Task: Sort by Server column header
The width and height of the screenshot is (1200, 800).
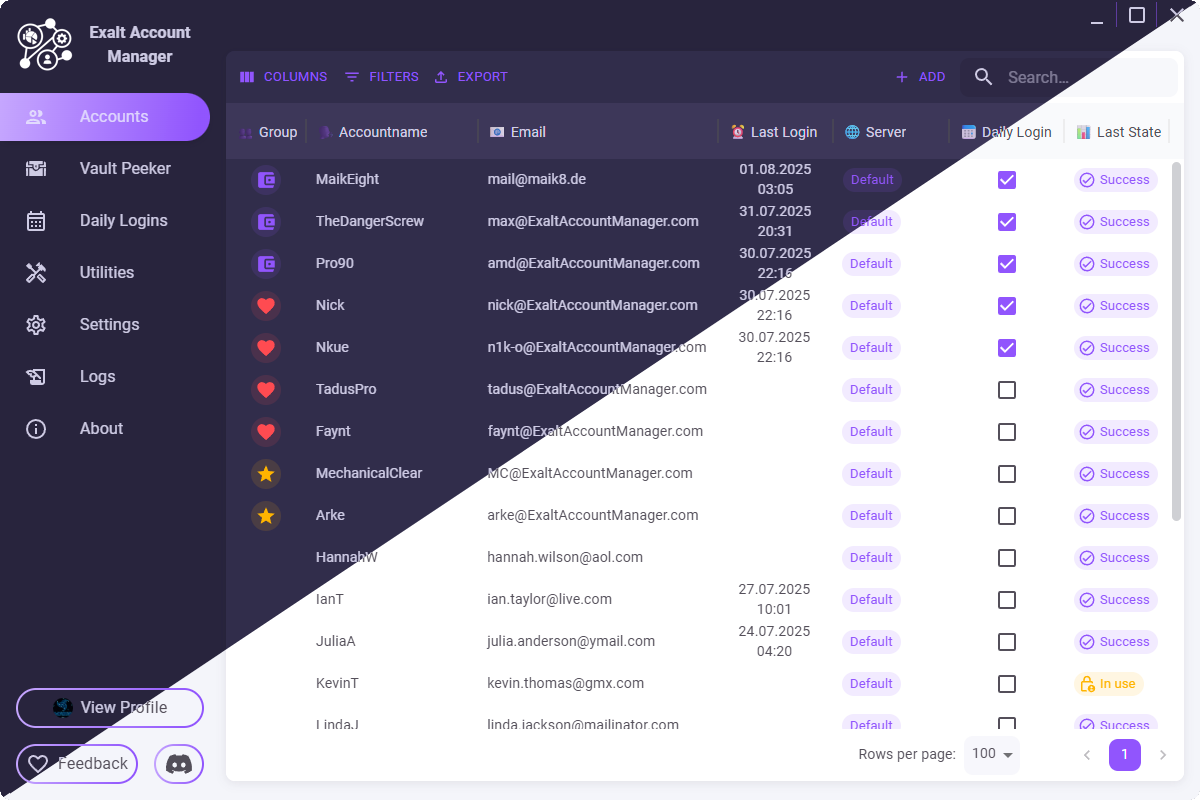Action: 875,132
